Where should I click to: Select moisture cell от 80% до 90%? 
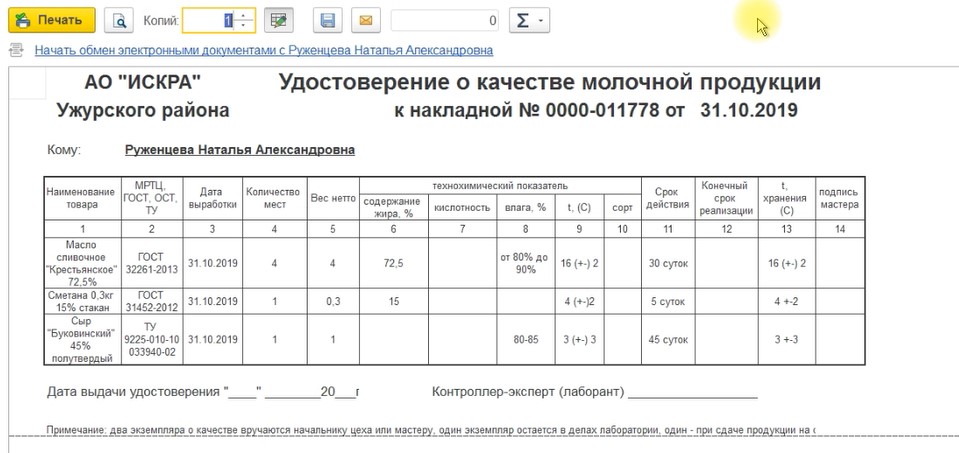pyautogui.click(x=525, y=263)
